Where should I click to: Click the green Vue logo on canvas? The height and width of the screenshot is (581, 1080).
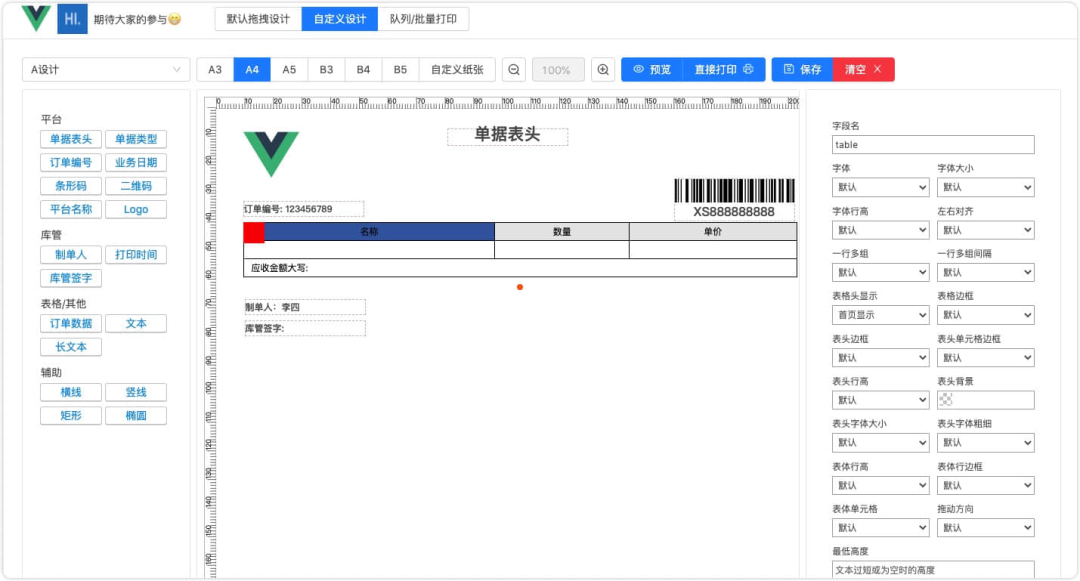(x=271, y=154)
